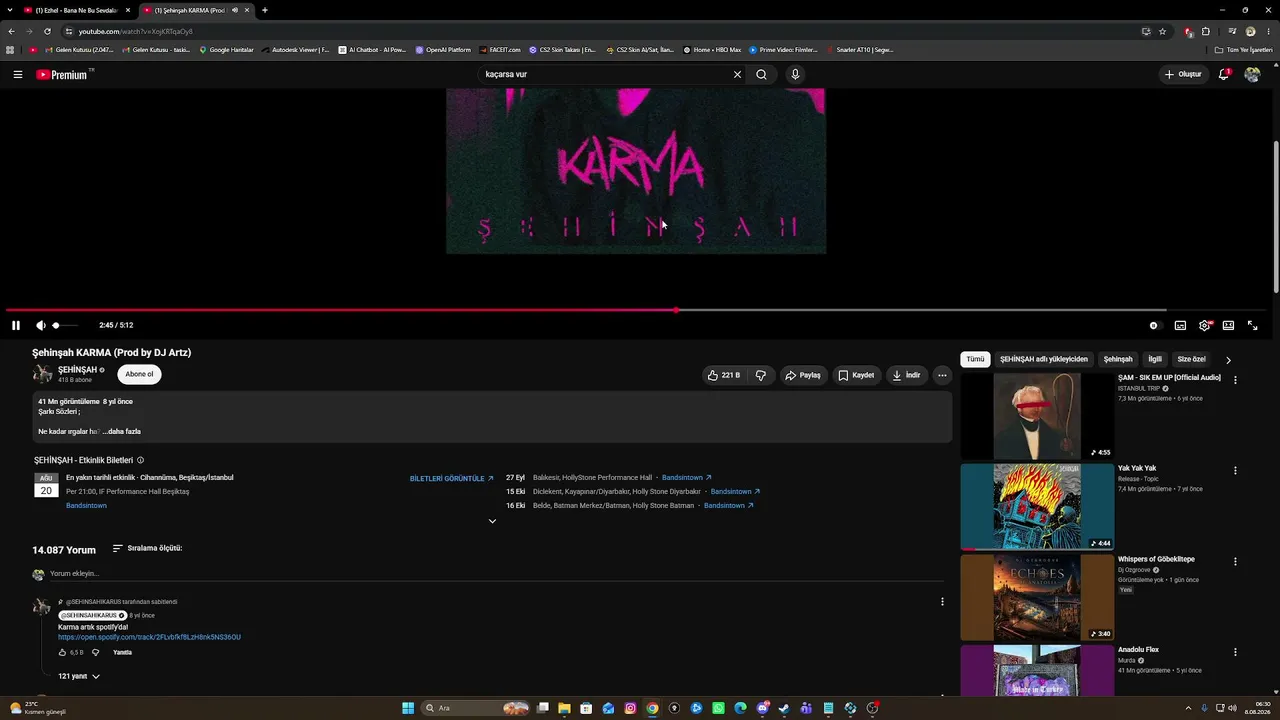Save the video with Kaydet
Viewport: 1280px width, 720px height.
[x=856, y=375]
